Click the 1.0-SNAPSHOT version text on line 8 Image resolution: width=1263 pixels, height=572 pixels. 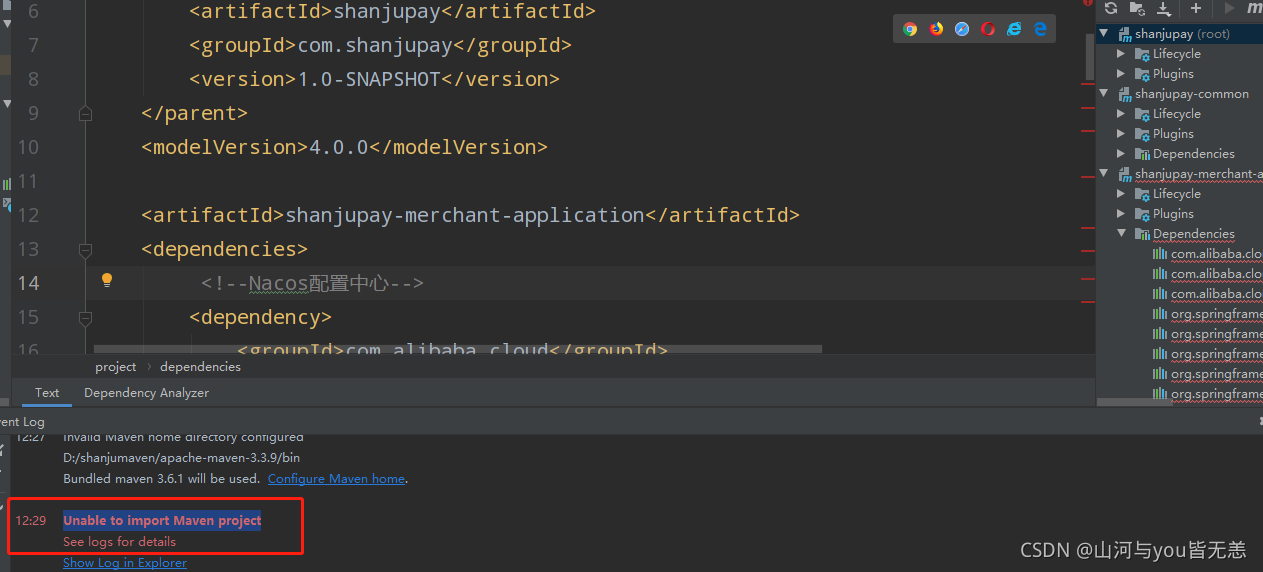[369, 79]
